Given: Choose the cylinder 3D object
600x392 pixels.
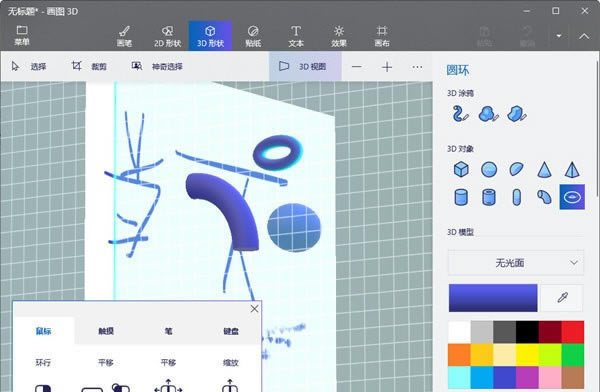Looking at the screenshot, I should tap(461, 197).
